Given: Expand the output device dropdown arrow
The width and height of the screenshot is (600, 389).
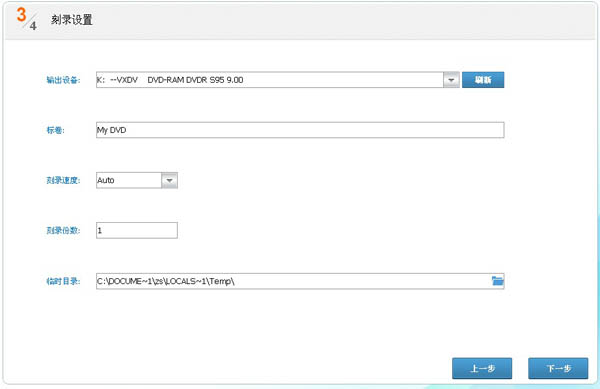Looking at the screenshot, I should point(451,80).
